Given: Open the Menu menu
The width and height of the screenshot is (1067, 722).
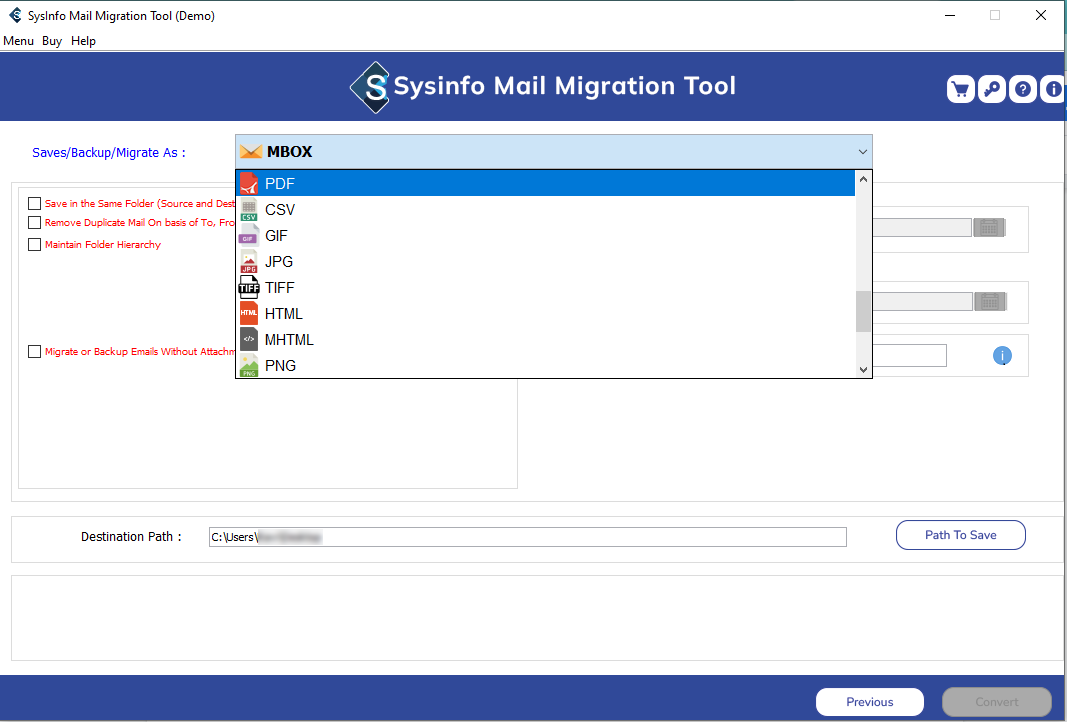Looking at the screenshot, I should 18,41.
